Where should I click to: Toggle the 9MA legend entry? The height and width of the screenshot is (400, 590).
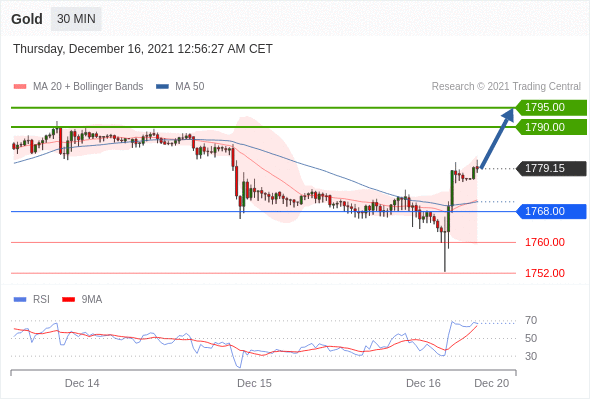82,300
